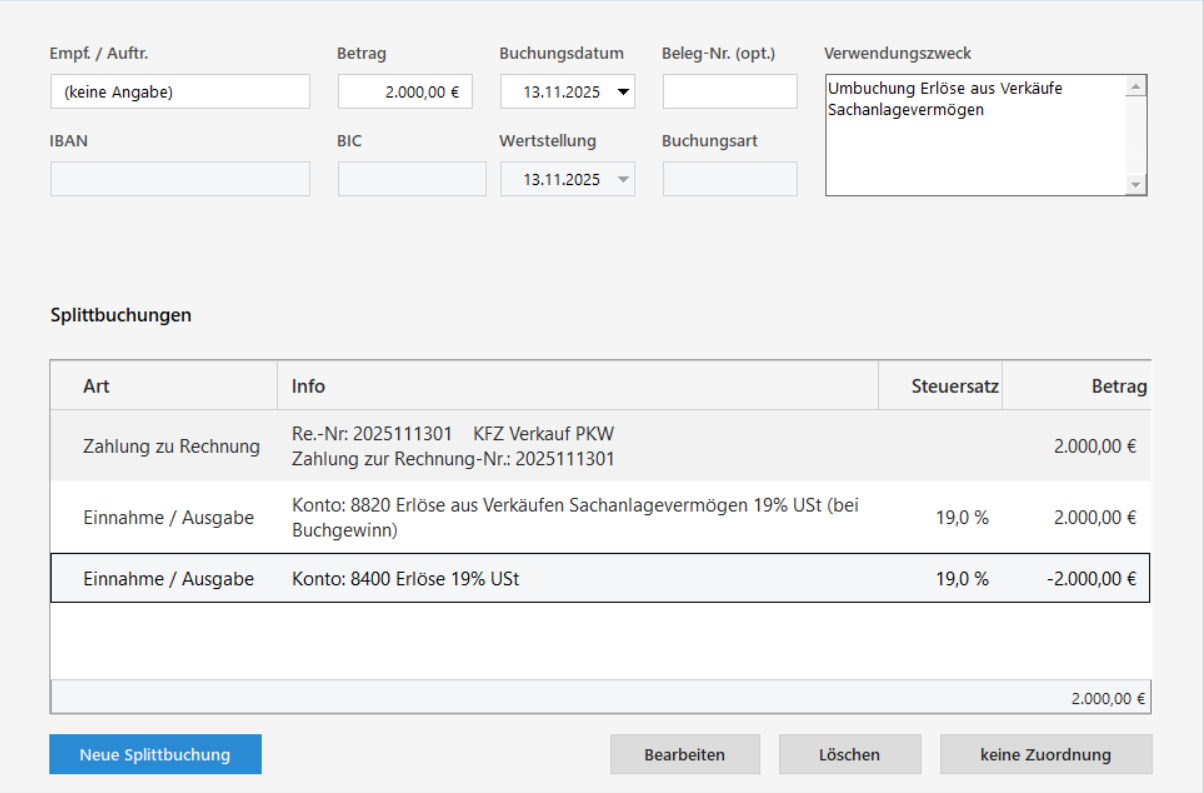Click the Neue Splittbuchung button
The height and width of the screenshot is (793, 1204).
[x=155, y=754]
